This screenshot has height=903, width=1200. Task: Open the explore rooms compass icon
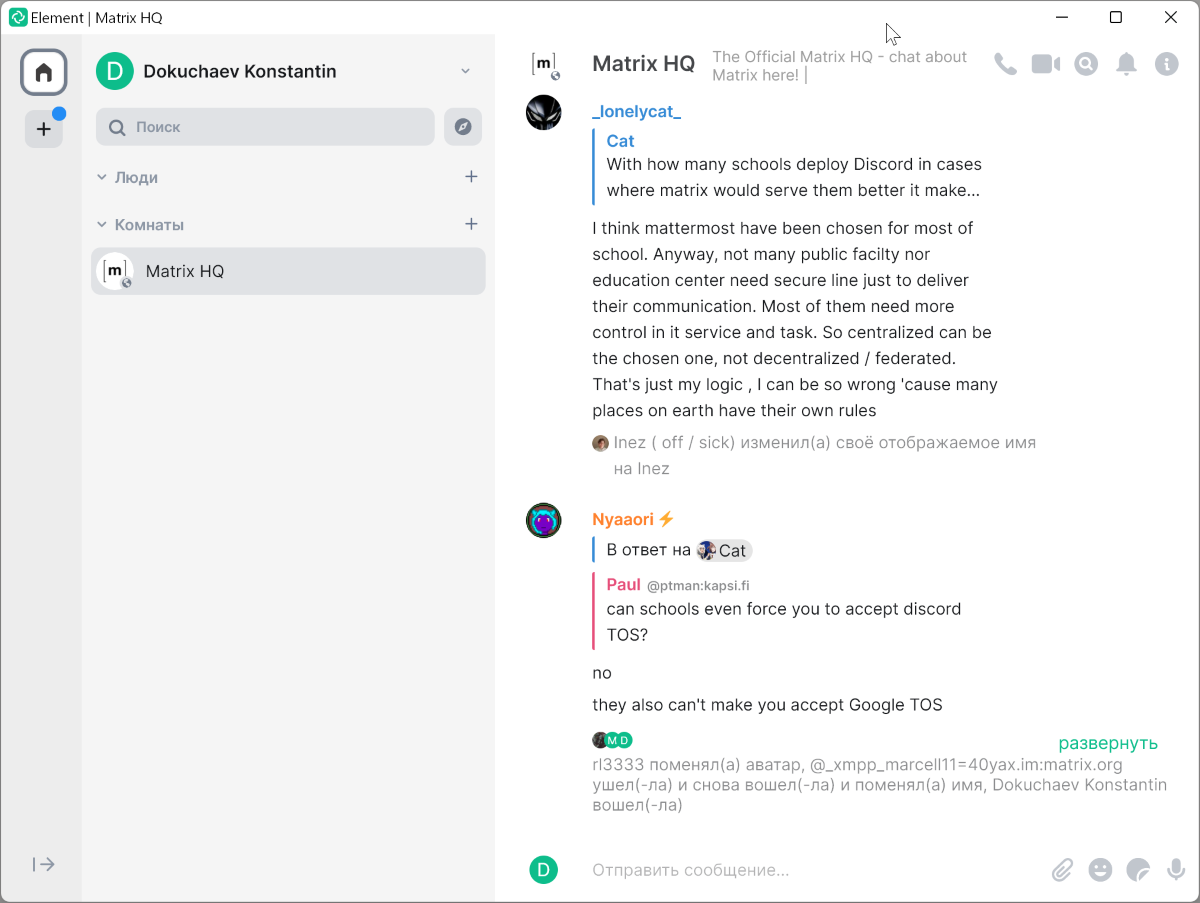pyautogui.click(x=463, y=127)
